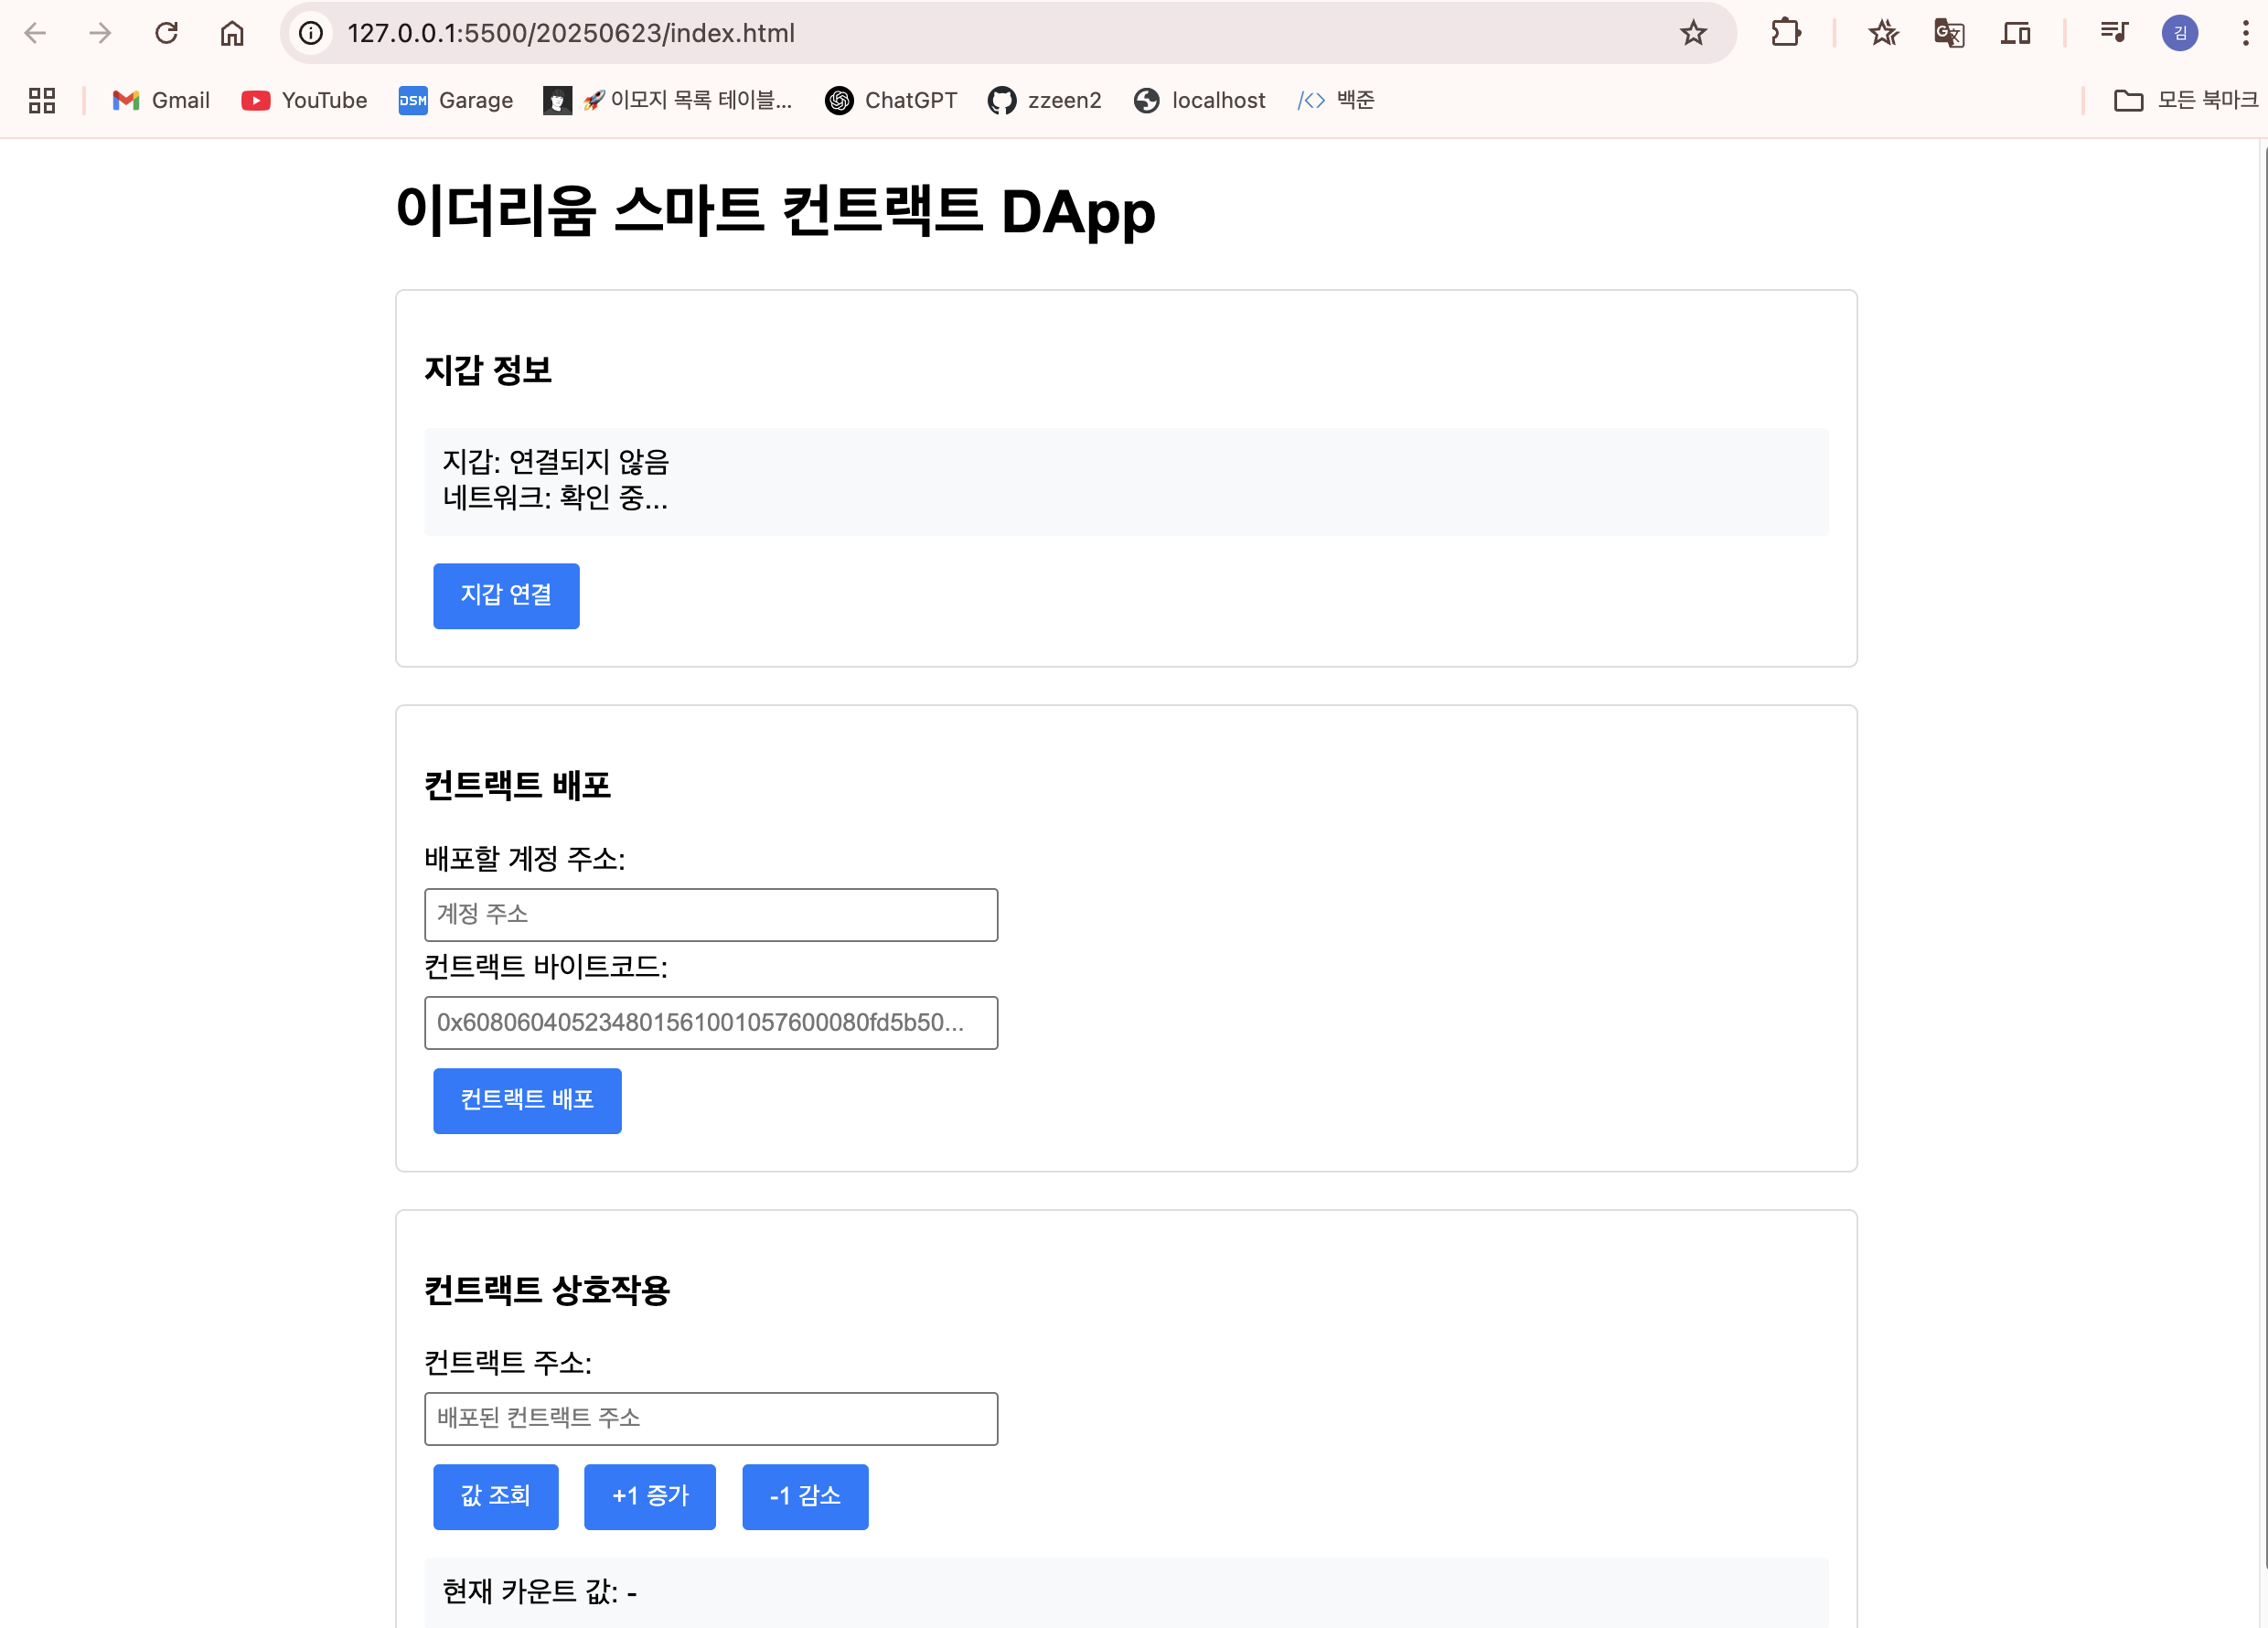Screen dimensions: 2268x1628
Task: Open the ChatGPT bookmark
Action: click(890, 100)
